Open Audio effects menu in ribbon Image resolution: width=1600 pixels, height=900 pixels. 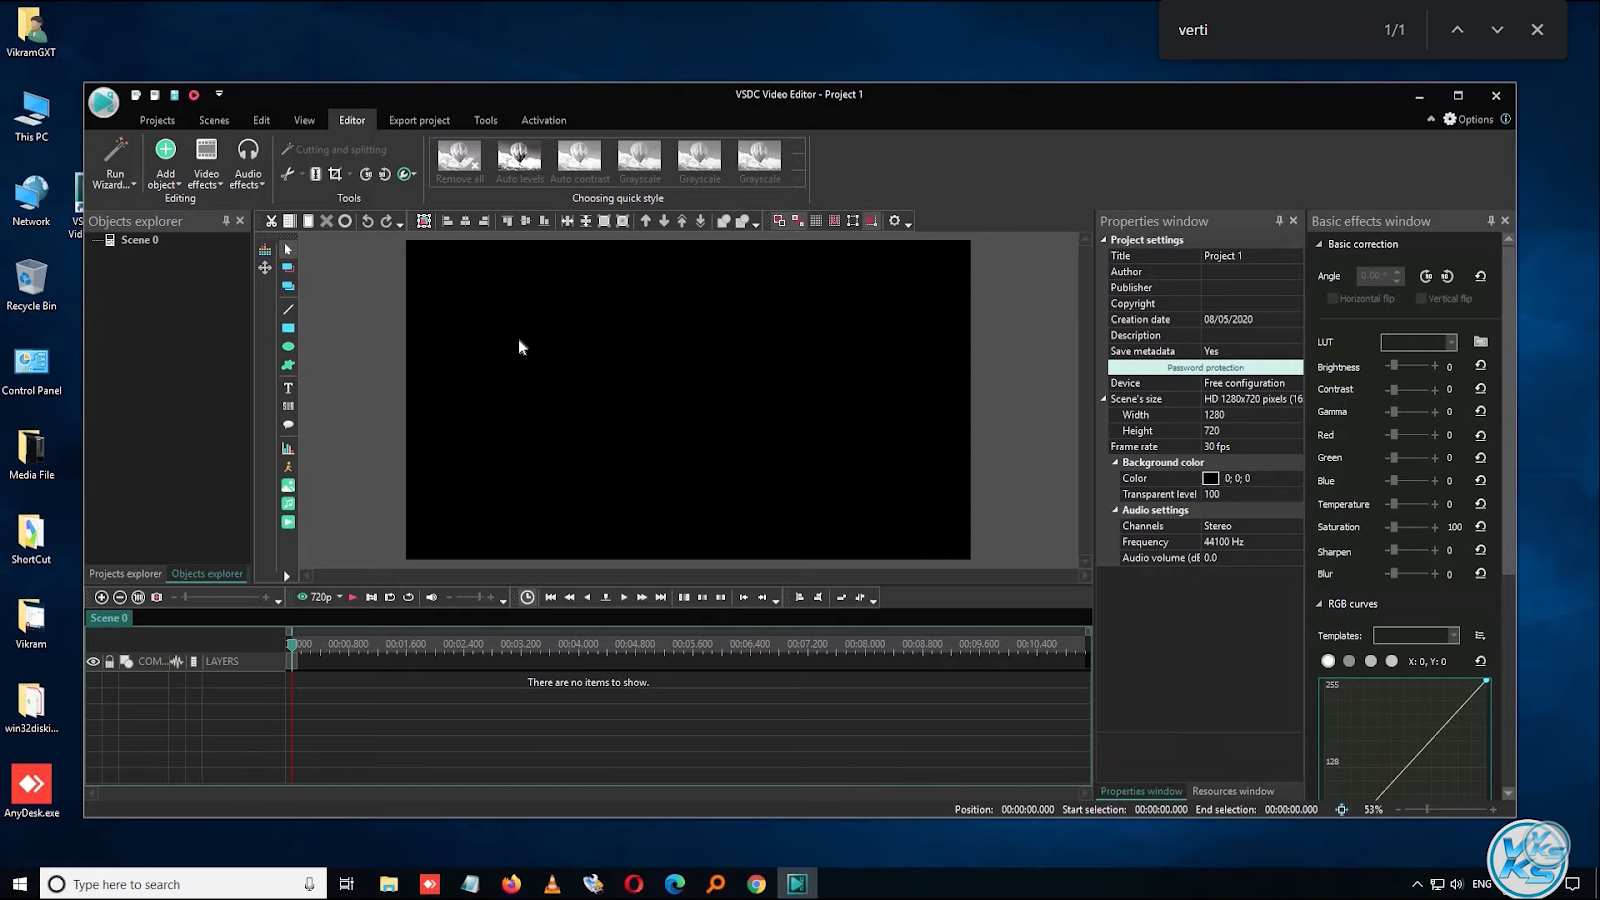(x=248, y=163)
